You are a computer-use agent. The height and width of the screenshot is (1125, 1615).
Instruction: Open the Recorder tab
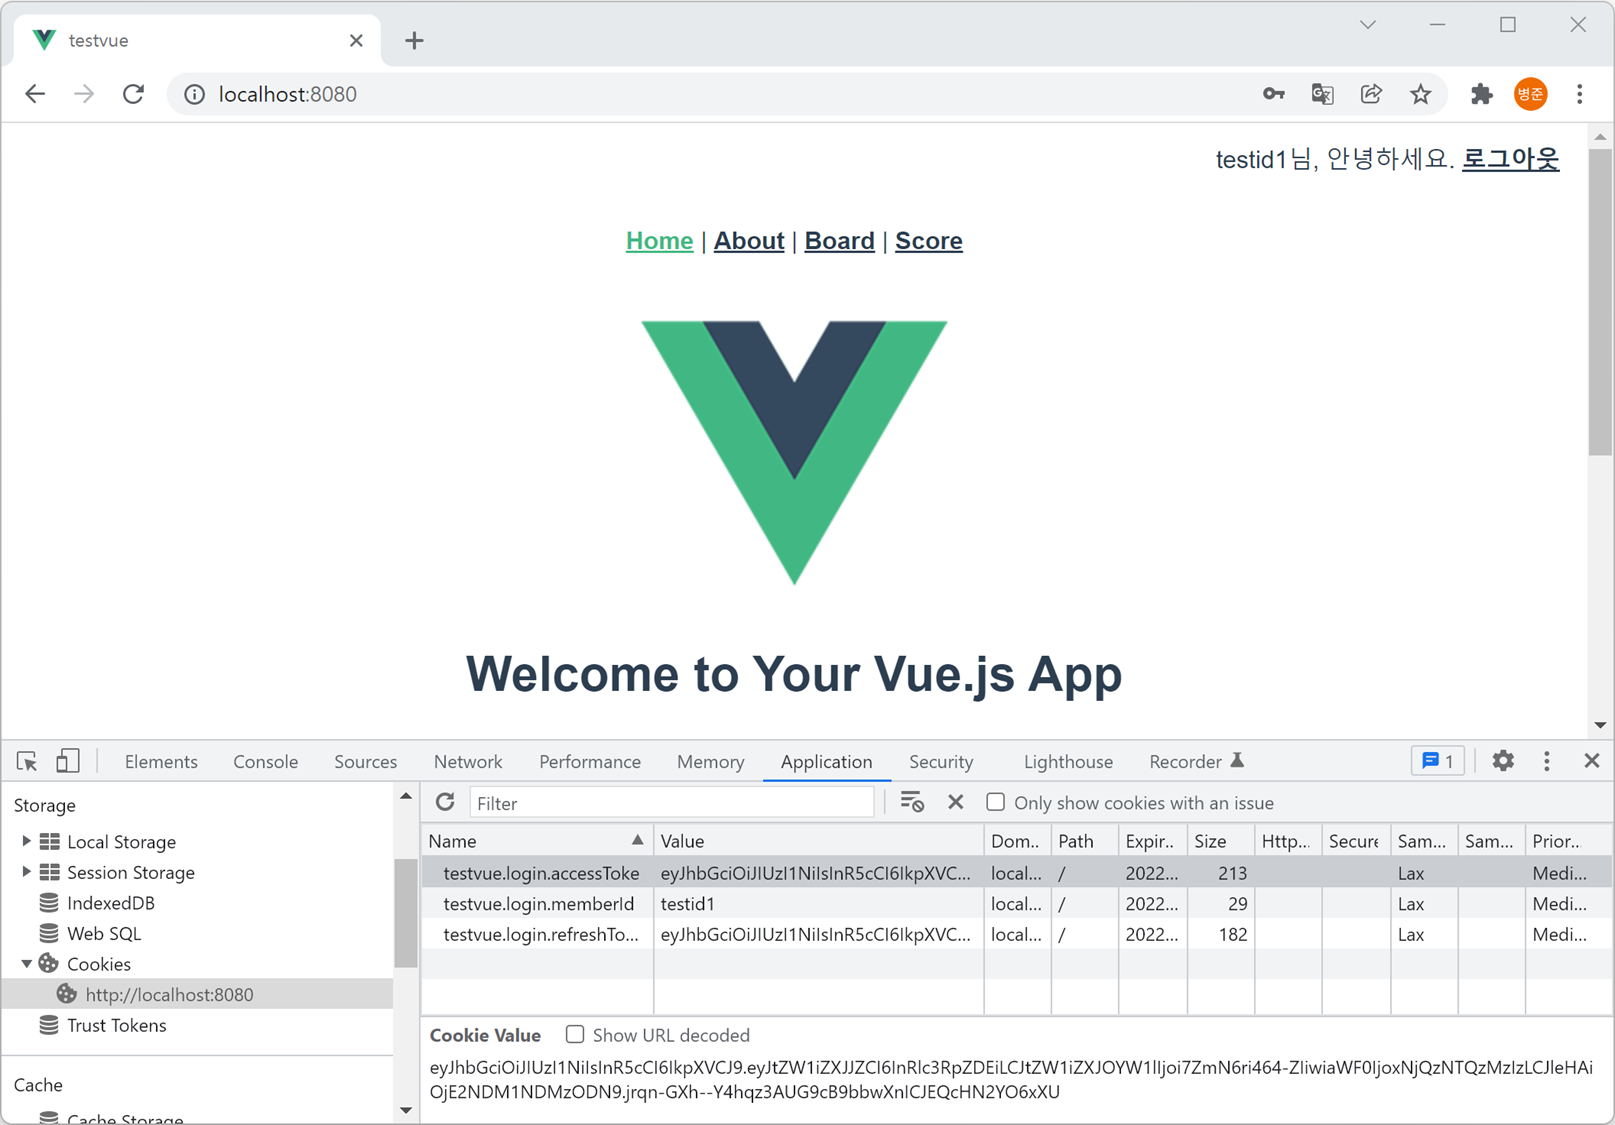[x=1196, y=761]
